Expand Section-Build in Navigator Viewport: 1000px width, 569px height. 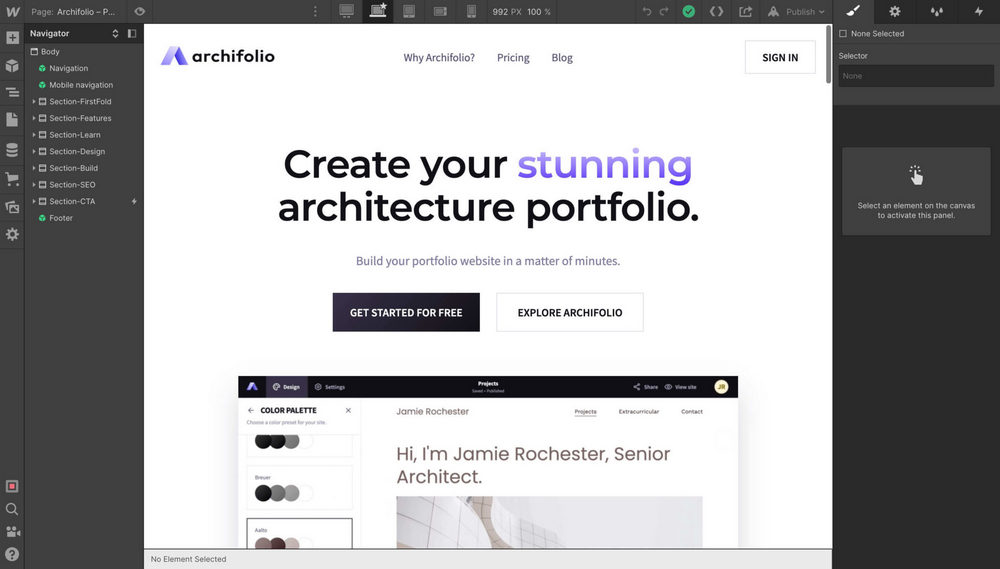point(34,168)
